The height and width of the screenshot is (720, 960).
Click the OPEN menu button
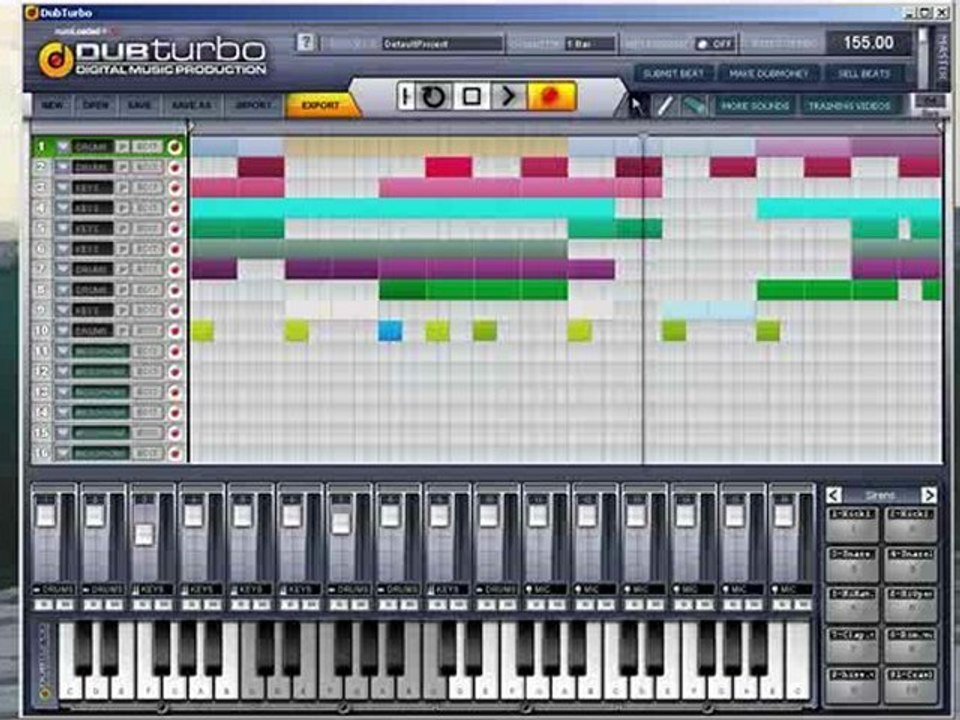(x=96, y=105)
